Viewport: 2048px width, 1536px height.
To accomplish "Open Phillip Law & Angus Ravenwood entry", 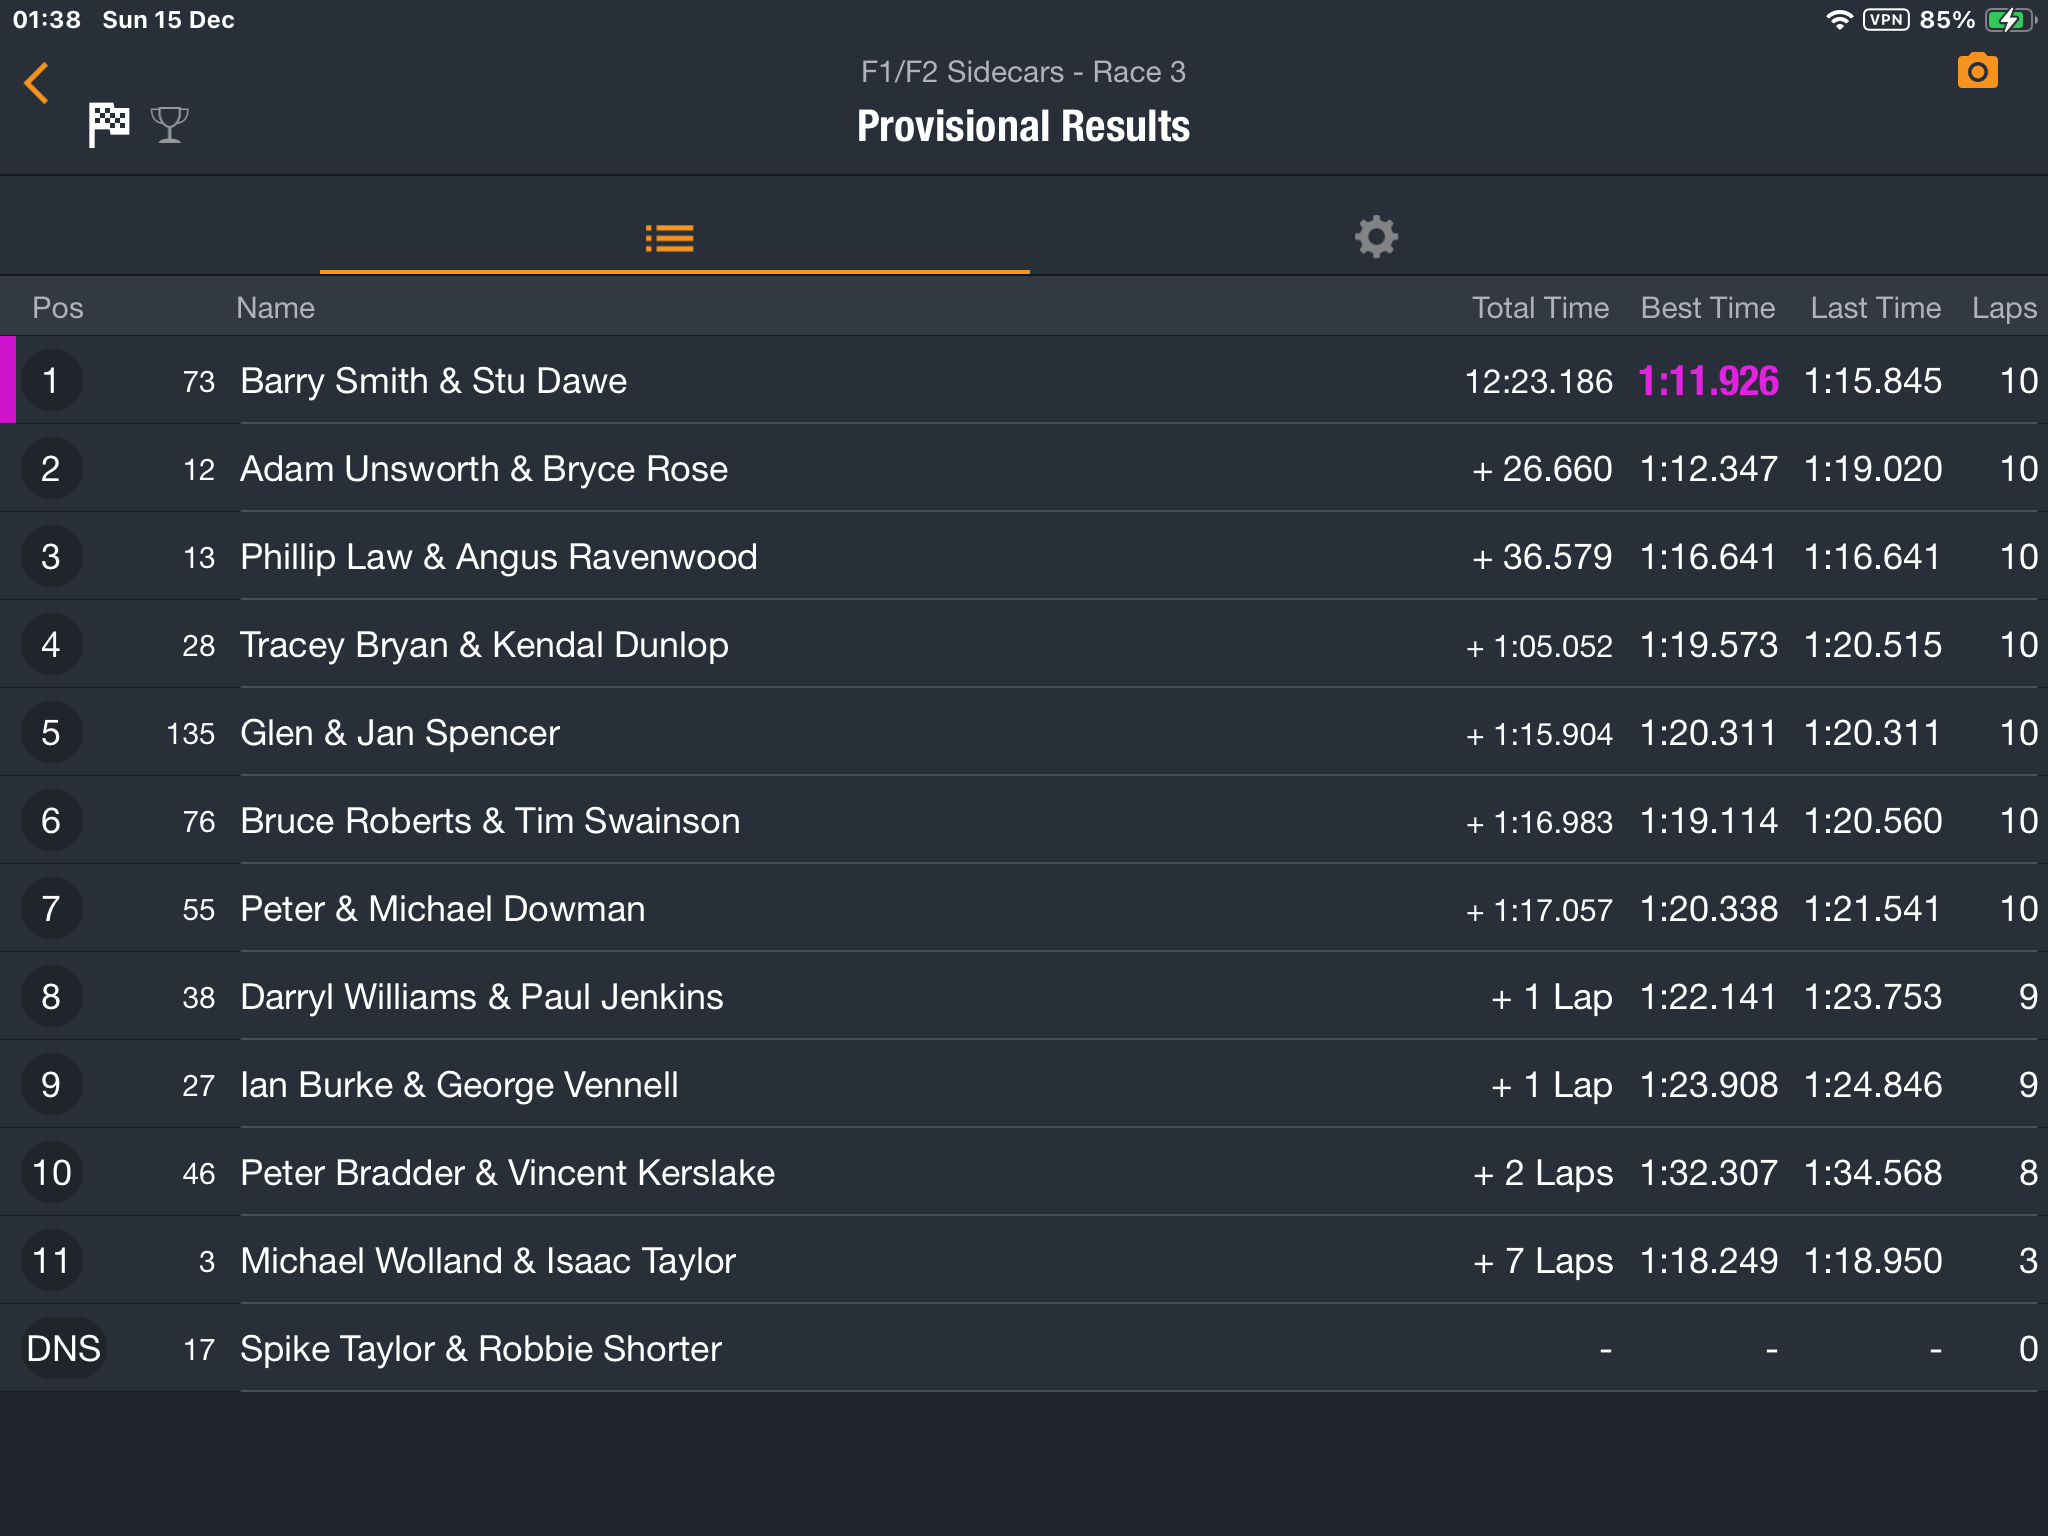I will pyautogui.click(x=1024, y=556).
